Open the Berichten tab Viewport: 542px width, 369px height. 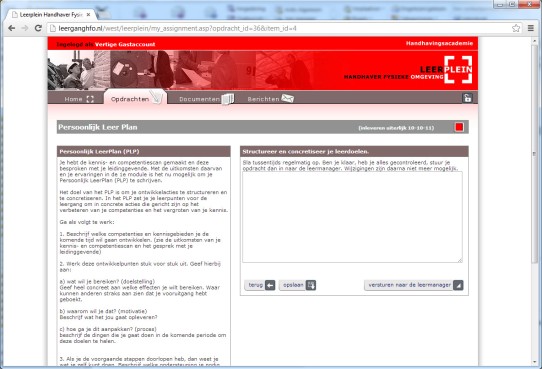270,99
